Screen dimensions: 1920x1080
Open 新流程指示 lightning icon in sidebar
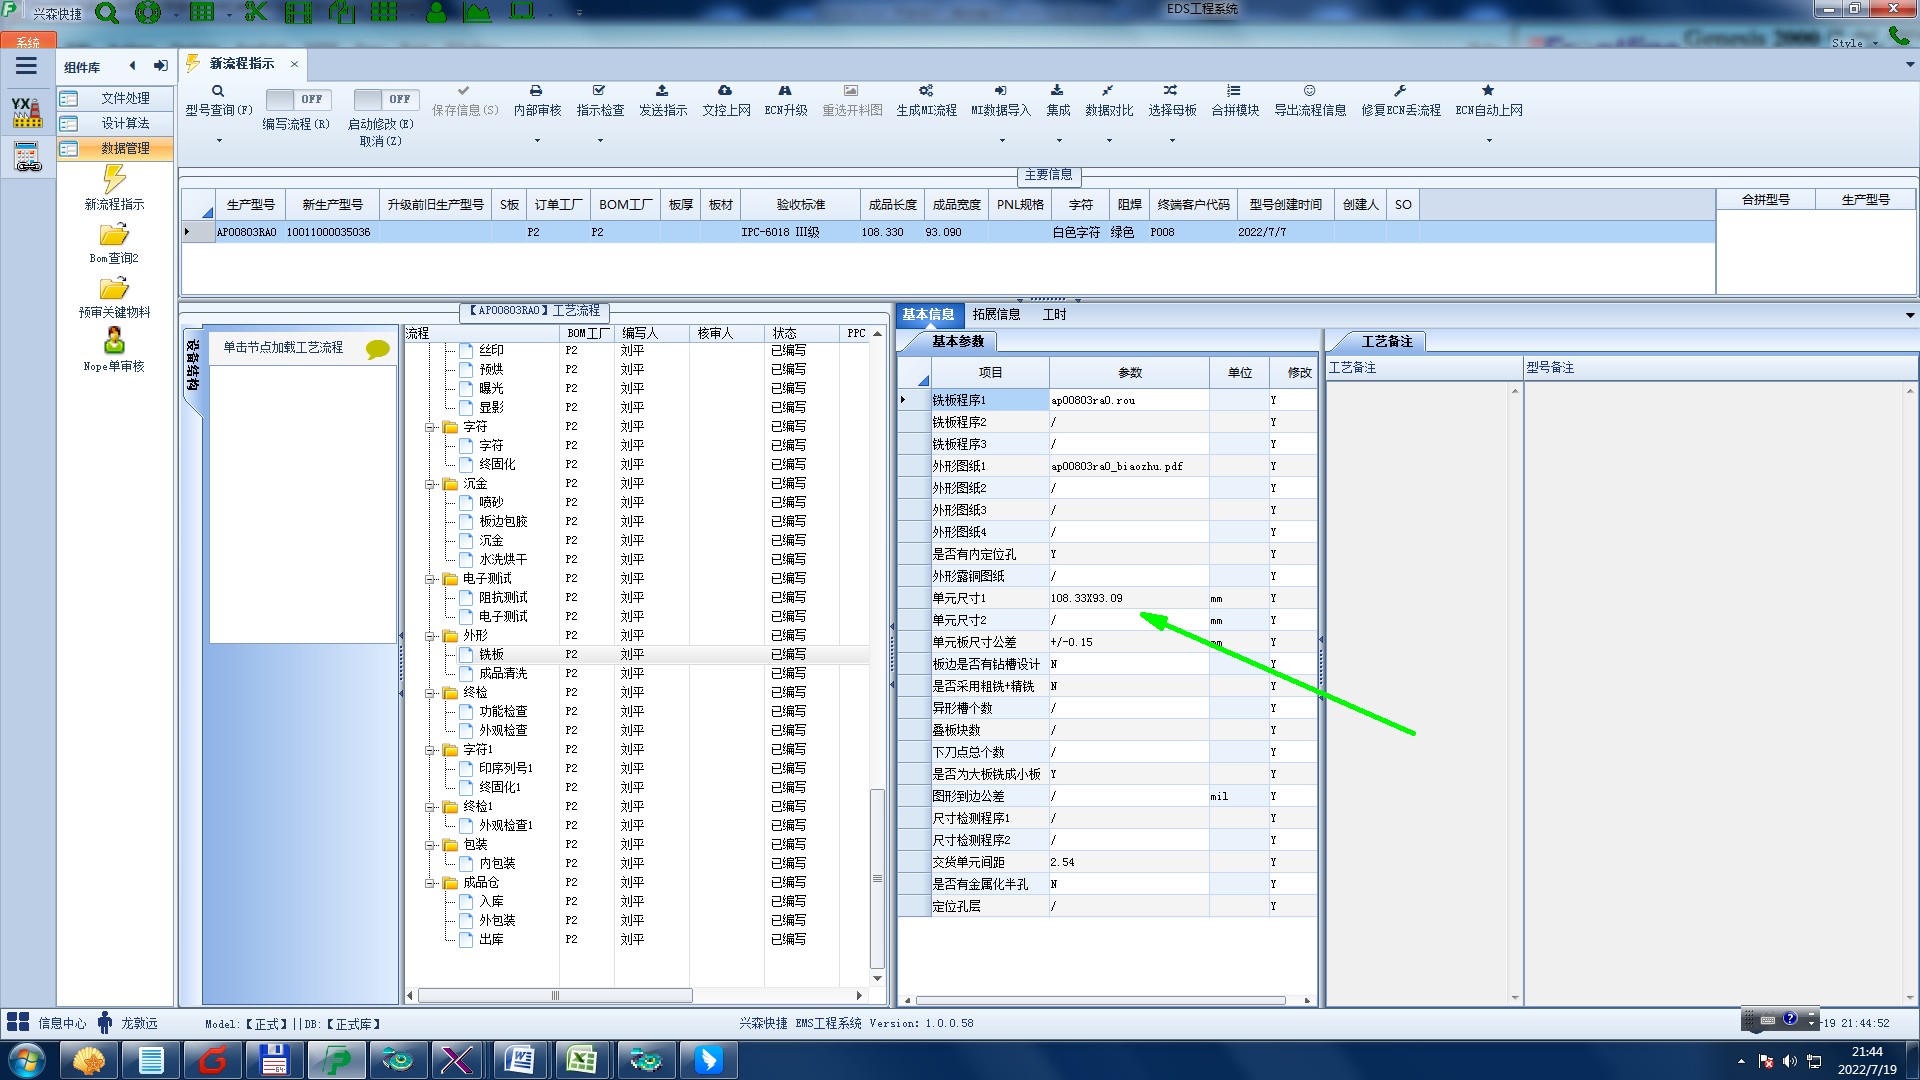(x=114, y=180)
